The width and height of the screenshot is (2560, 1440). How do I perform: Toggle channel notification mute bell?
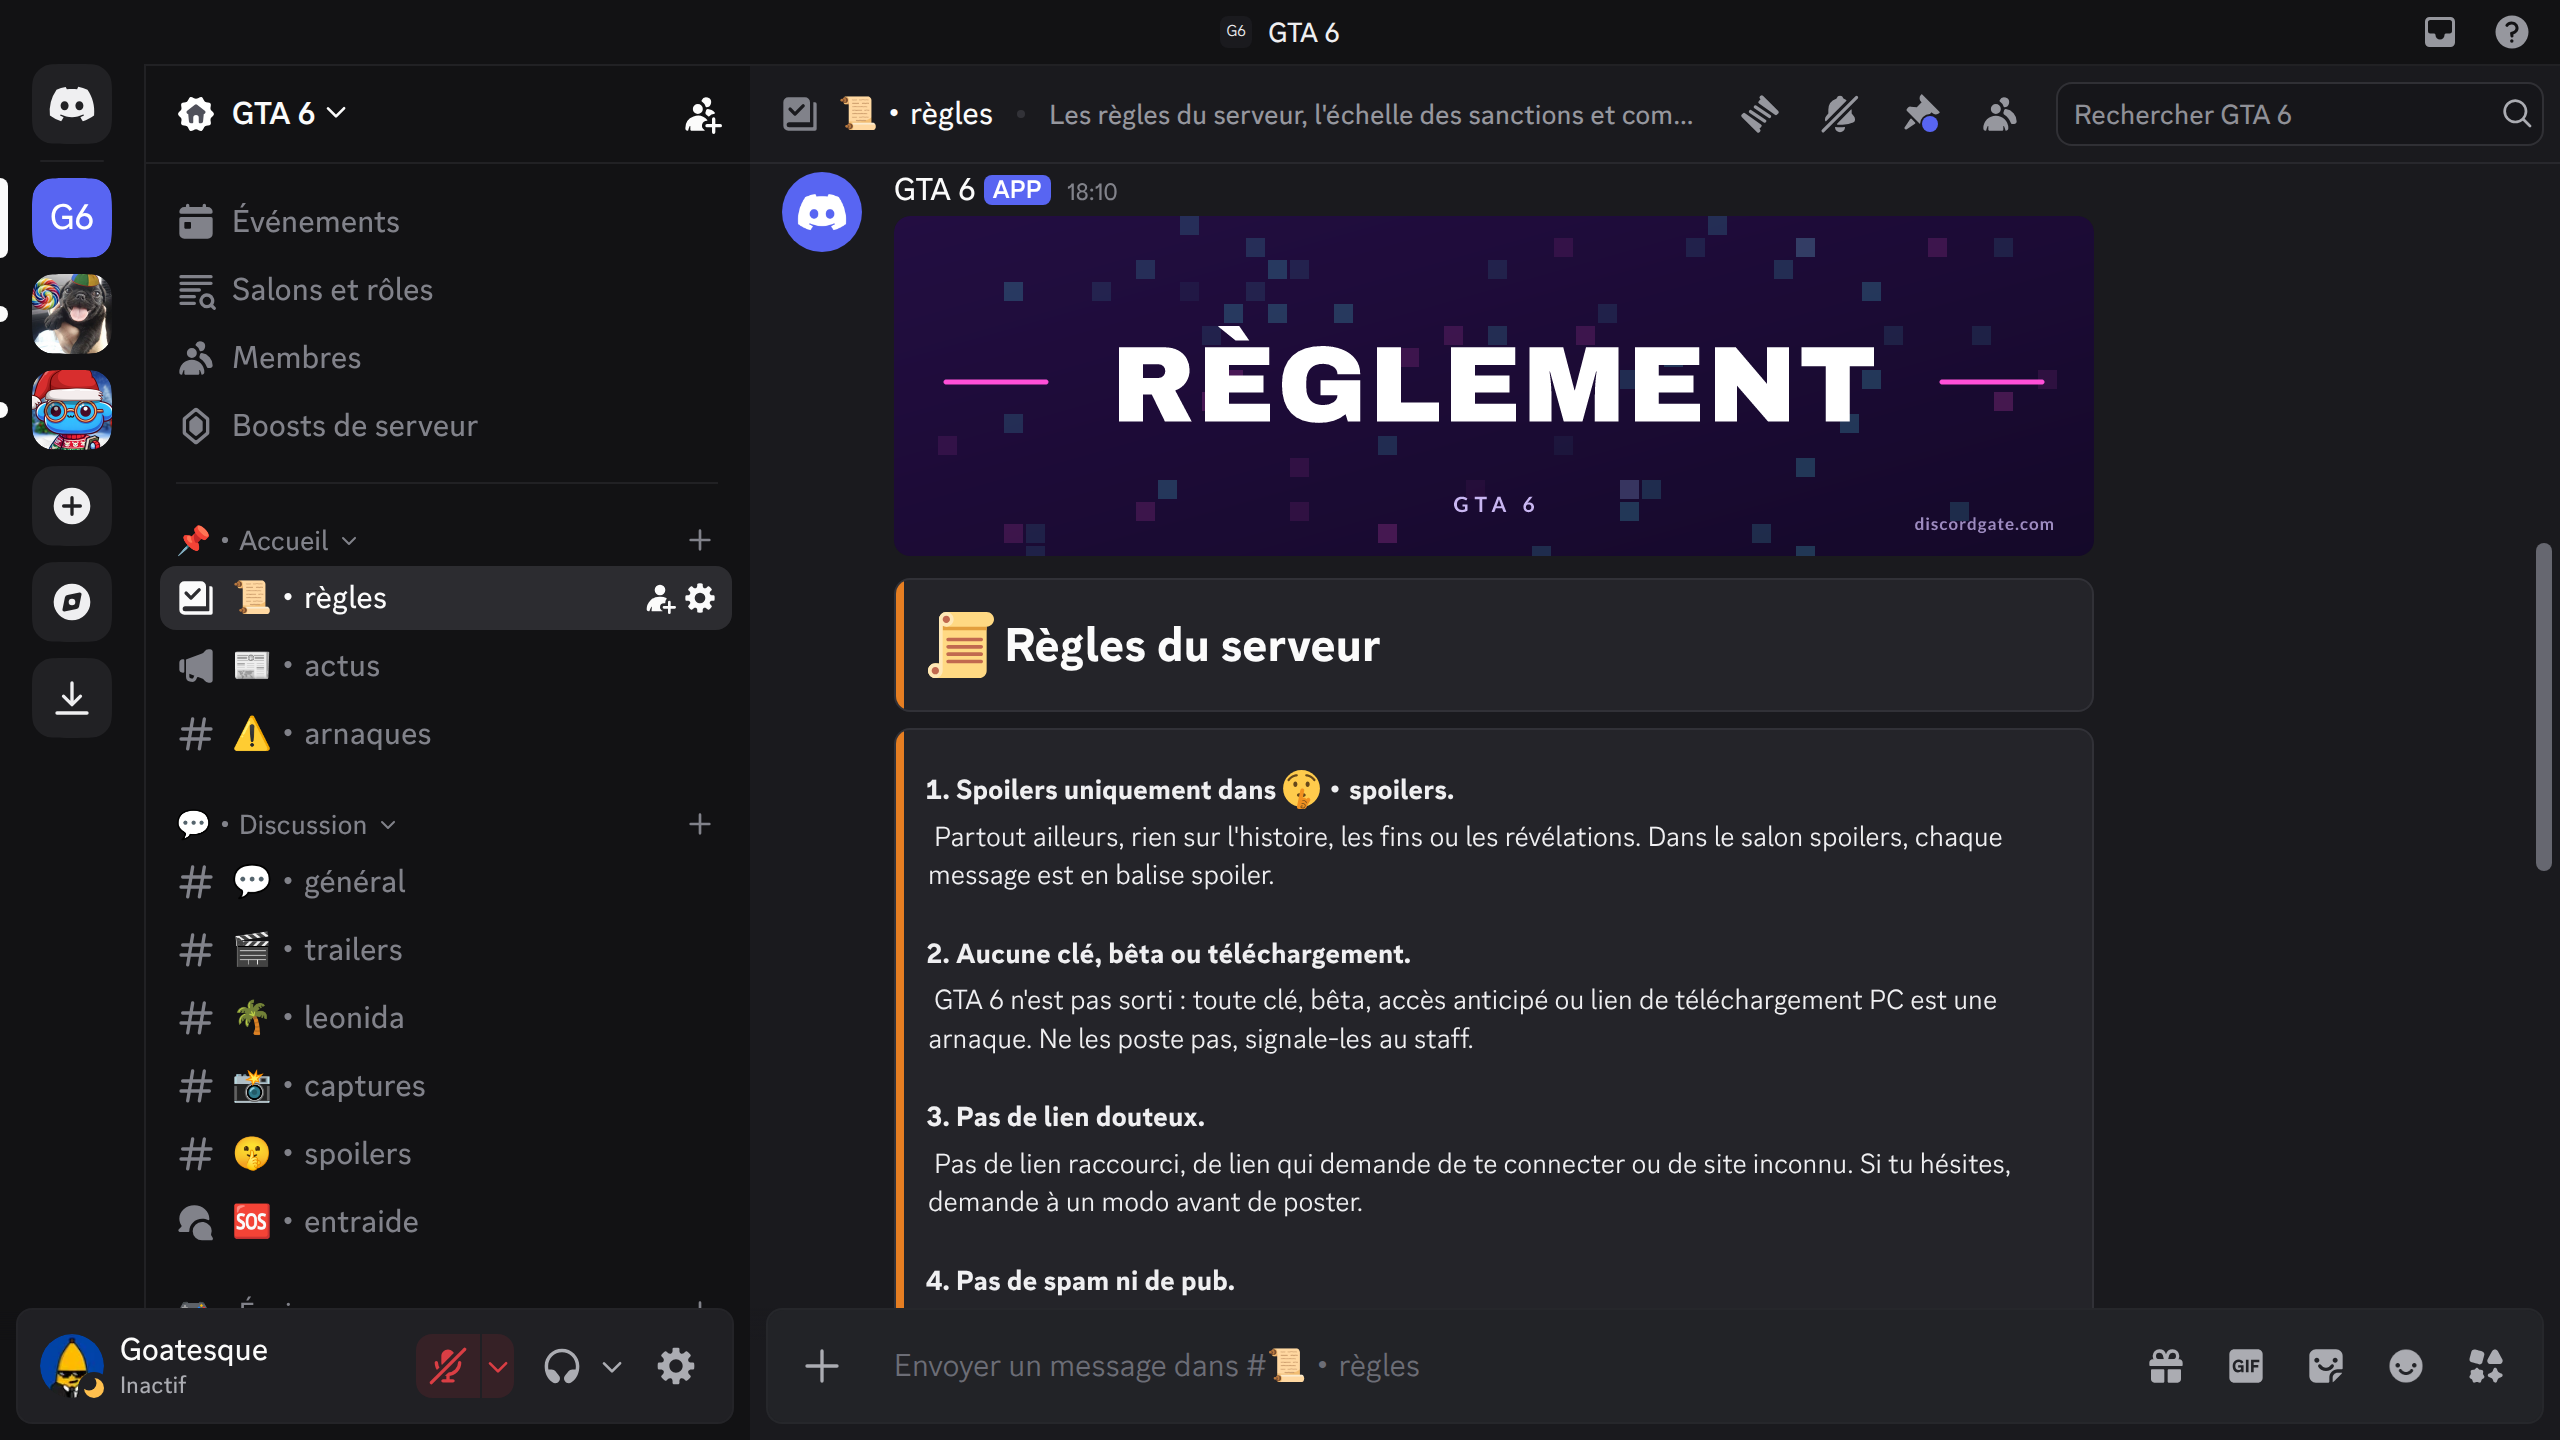(x=1840, y=114)
